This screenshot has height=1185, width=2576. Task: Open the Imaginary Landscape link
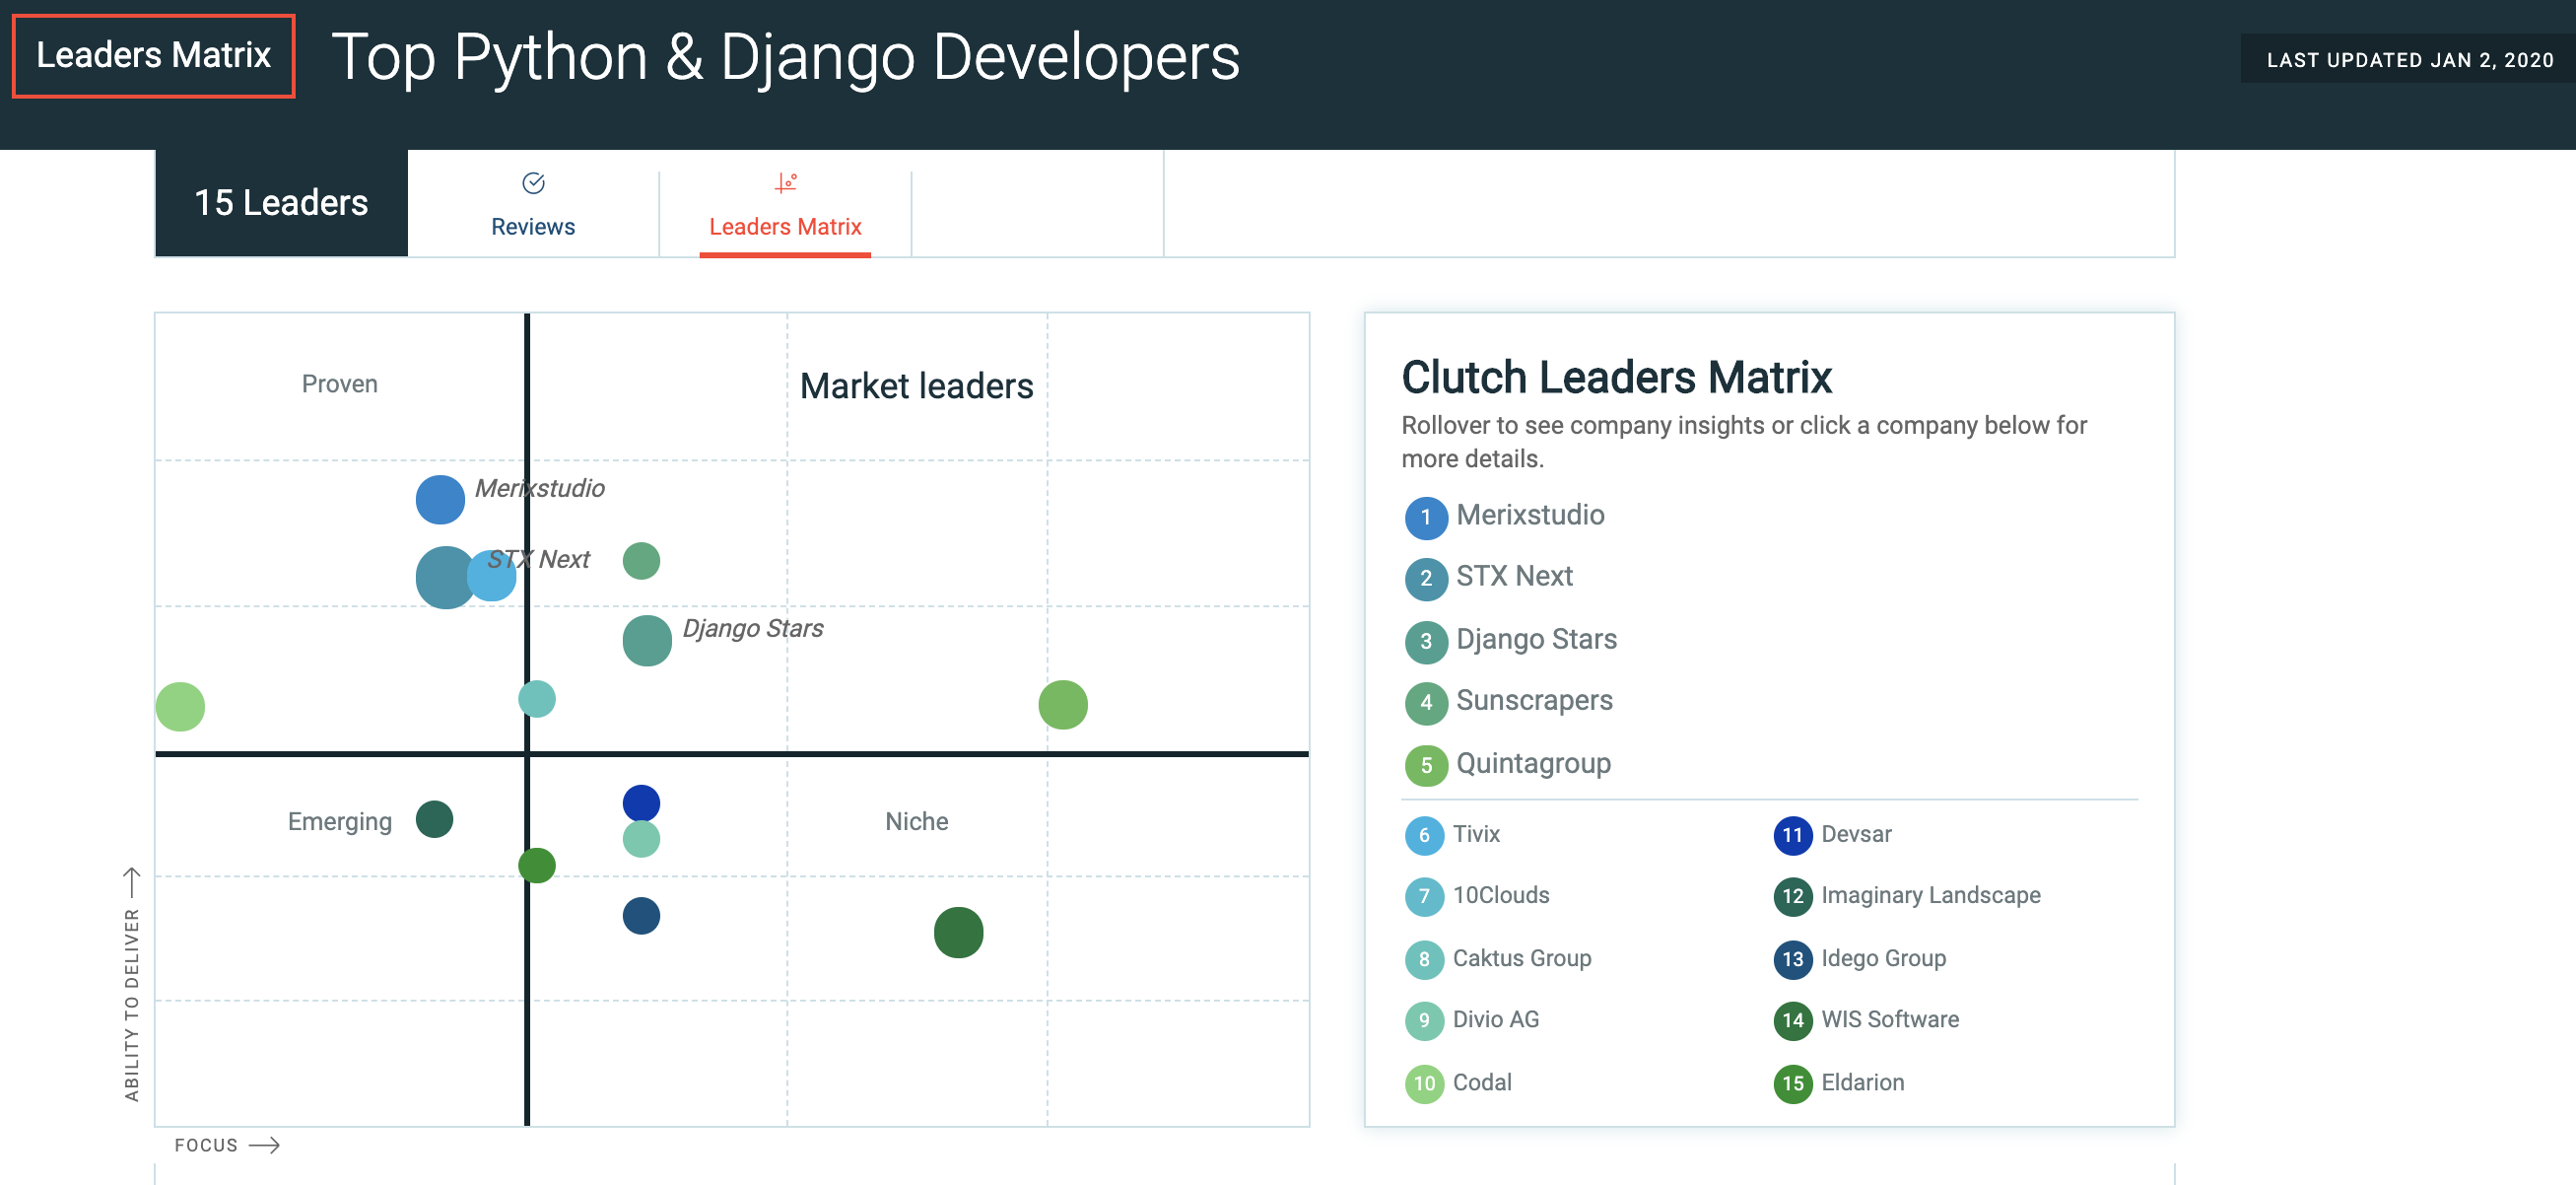coord(1931,895)
